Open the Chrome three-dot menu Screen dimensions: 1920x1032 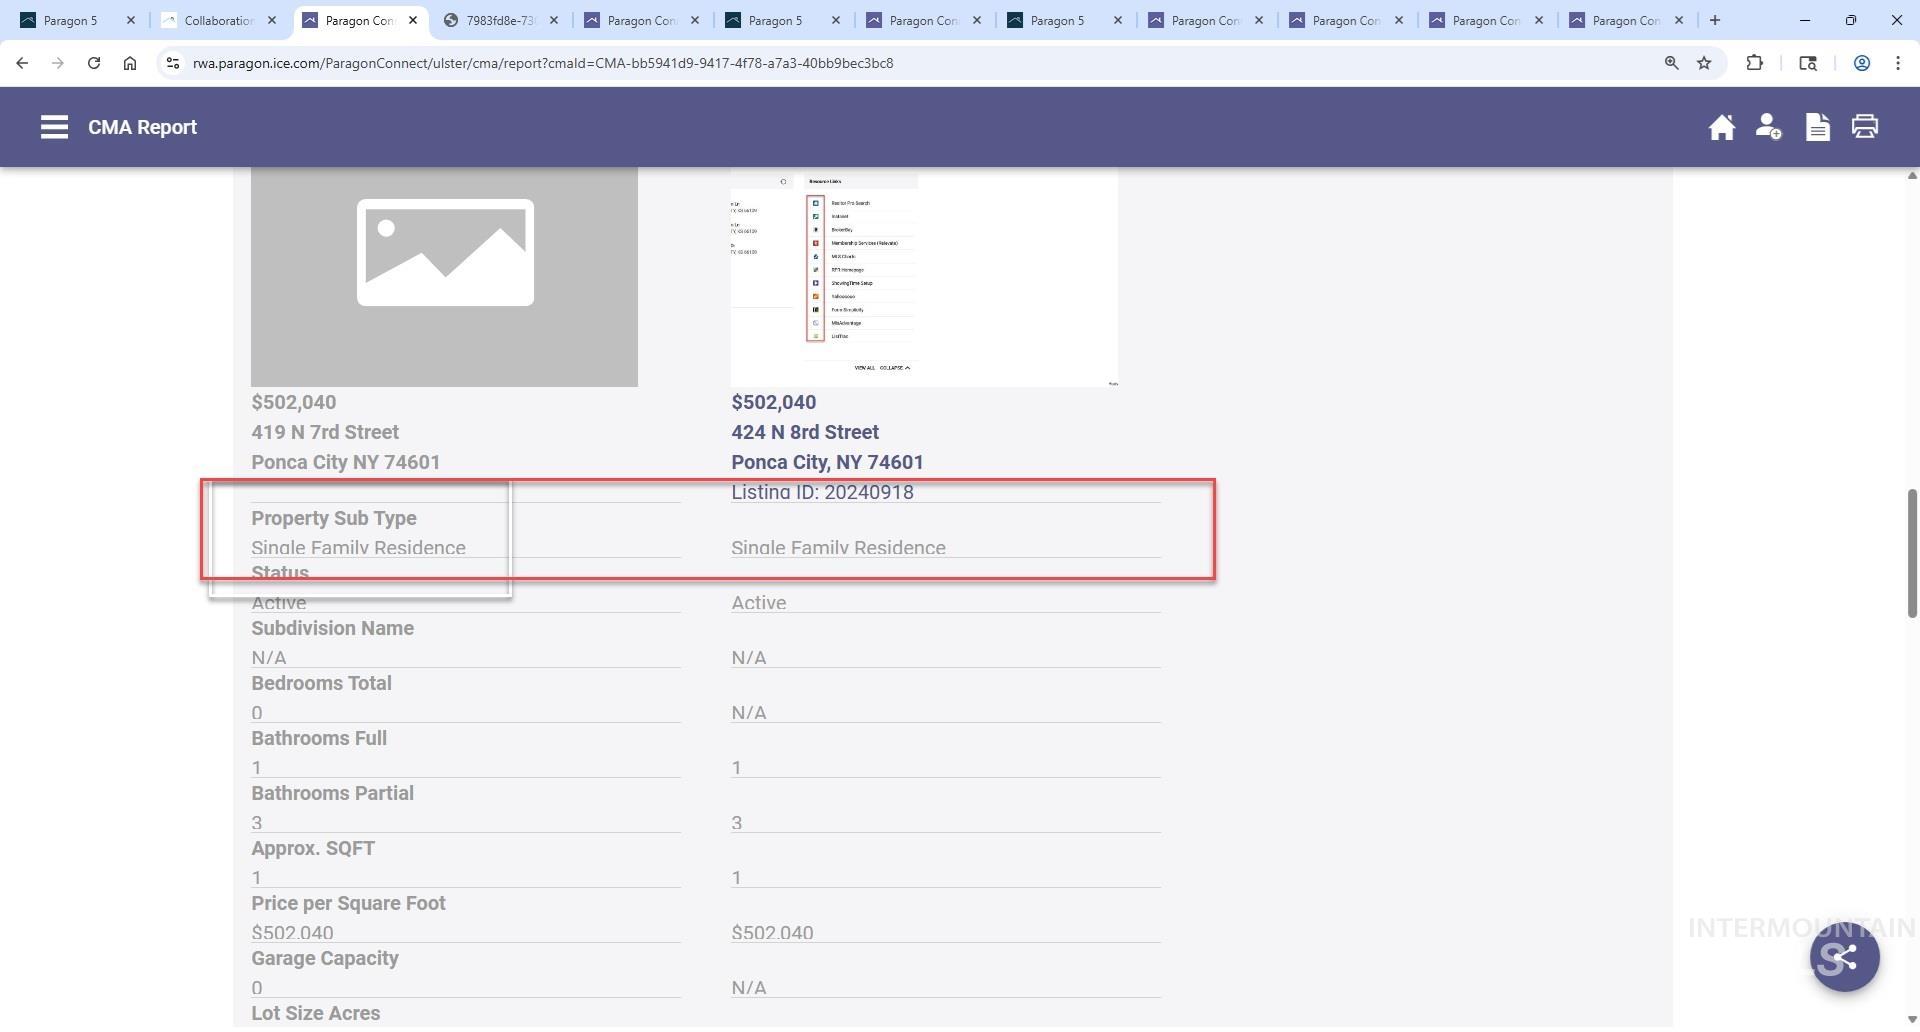coord(1897,63)
